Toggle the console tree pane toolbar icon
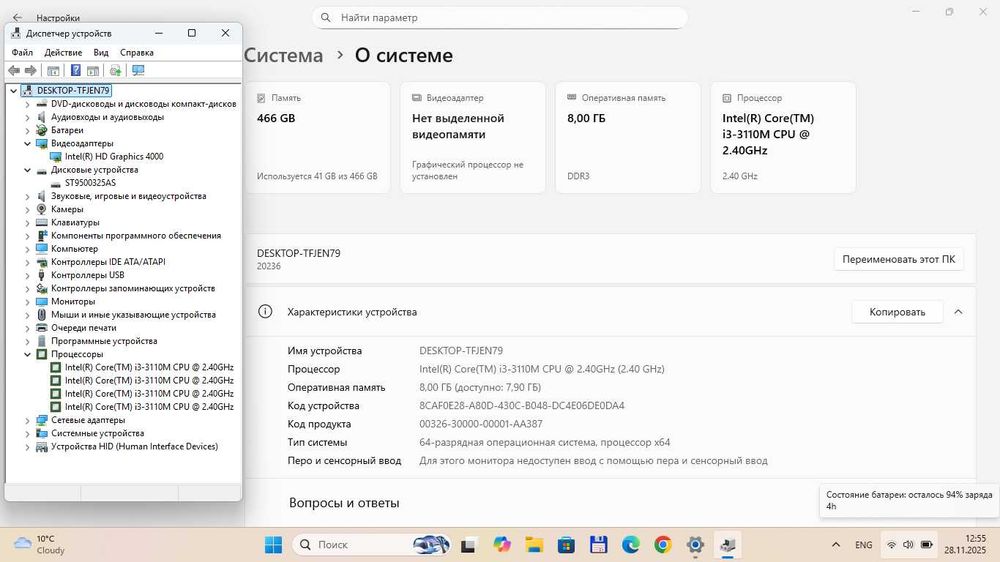The image size is (1000, 562). click(54, 71)
